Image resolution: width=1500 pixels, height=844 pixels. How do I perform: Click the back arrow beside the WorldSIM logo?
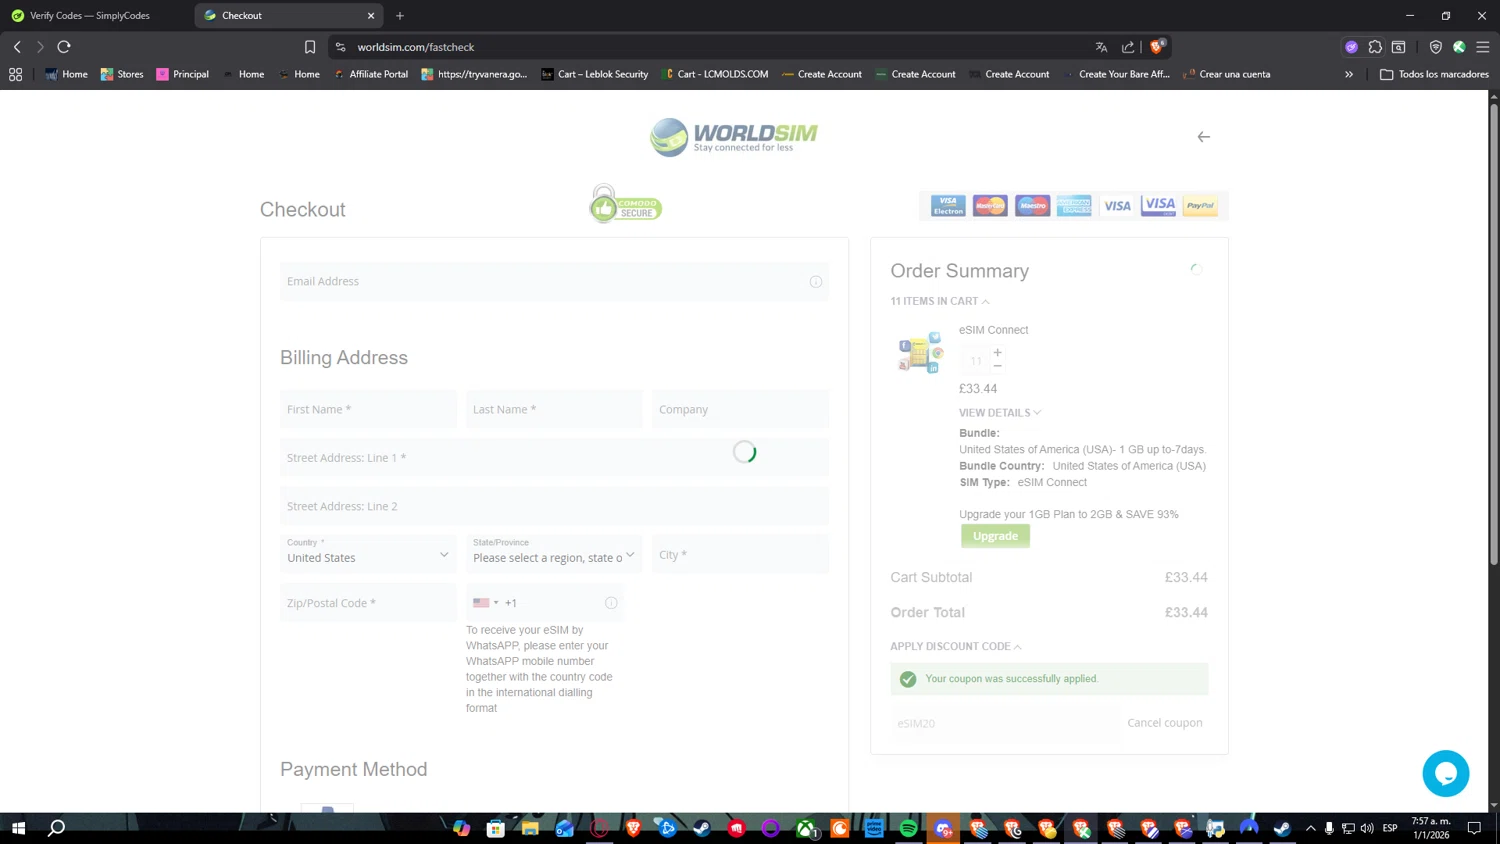1203,137
